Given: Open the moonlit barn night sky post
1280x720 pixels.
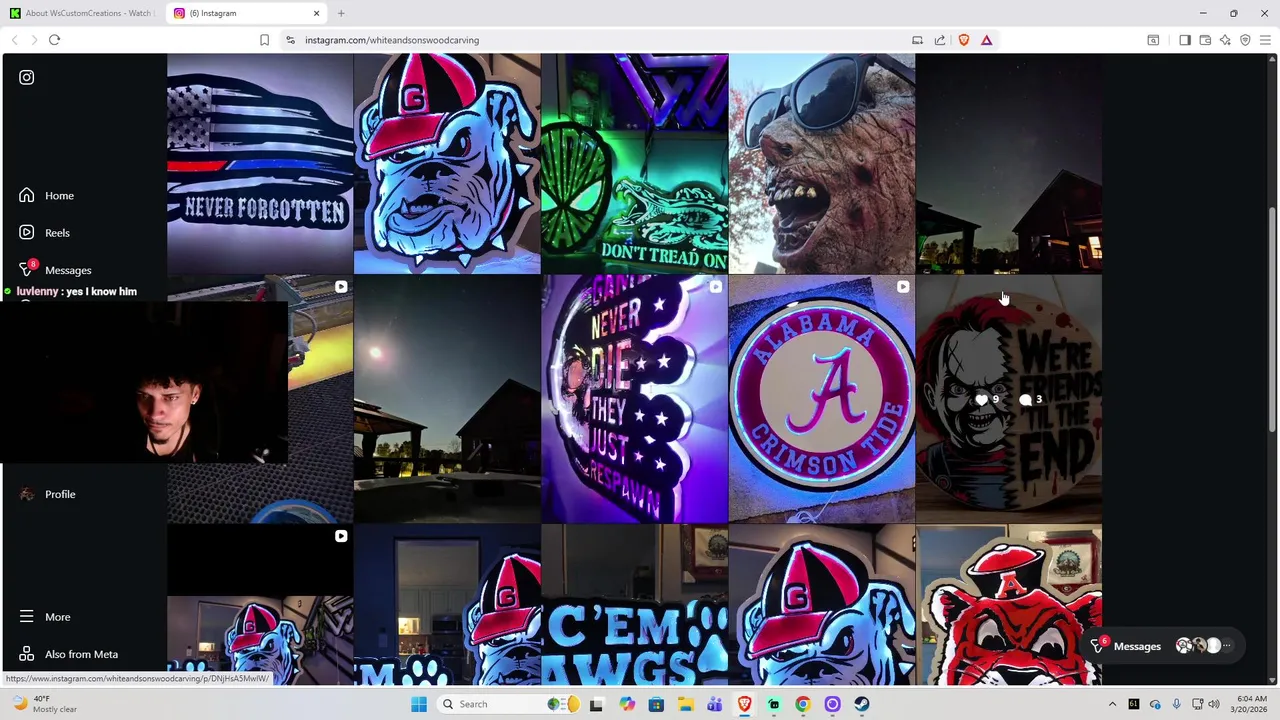Looking at the screenshot, I should click(447, 400).
